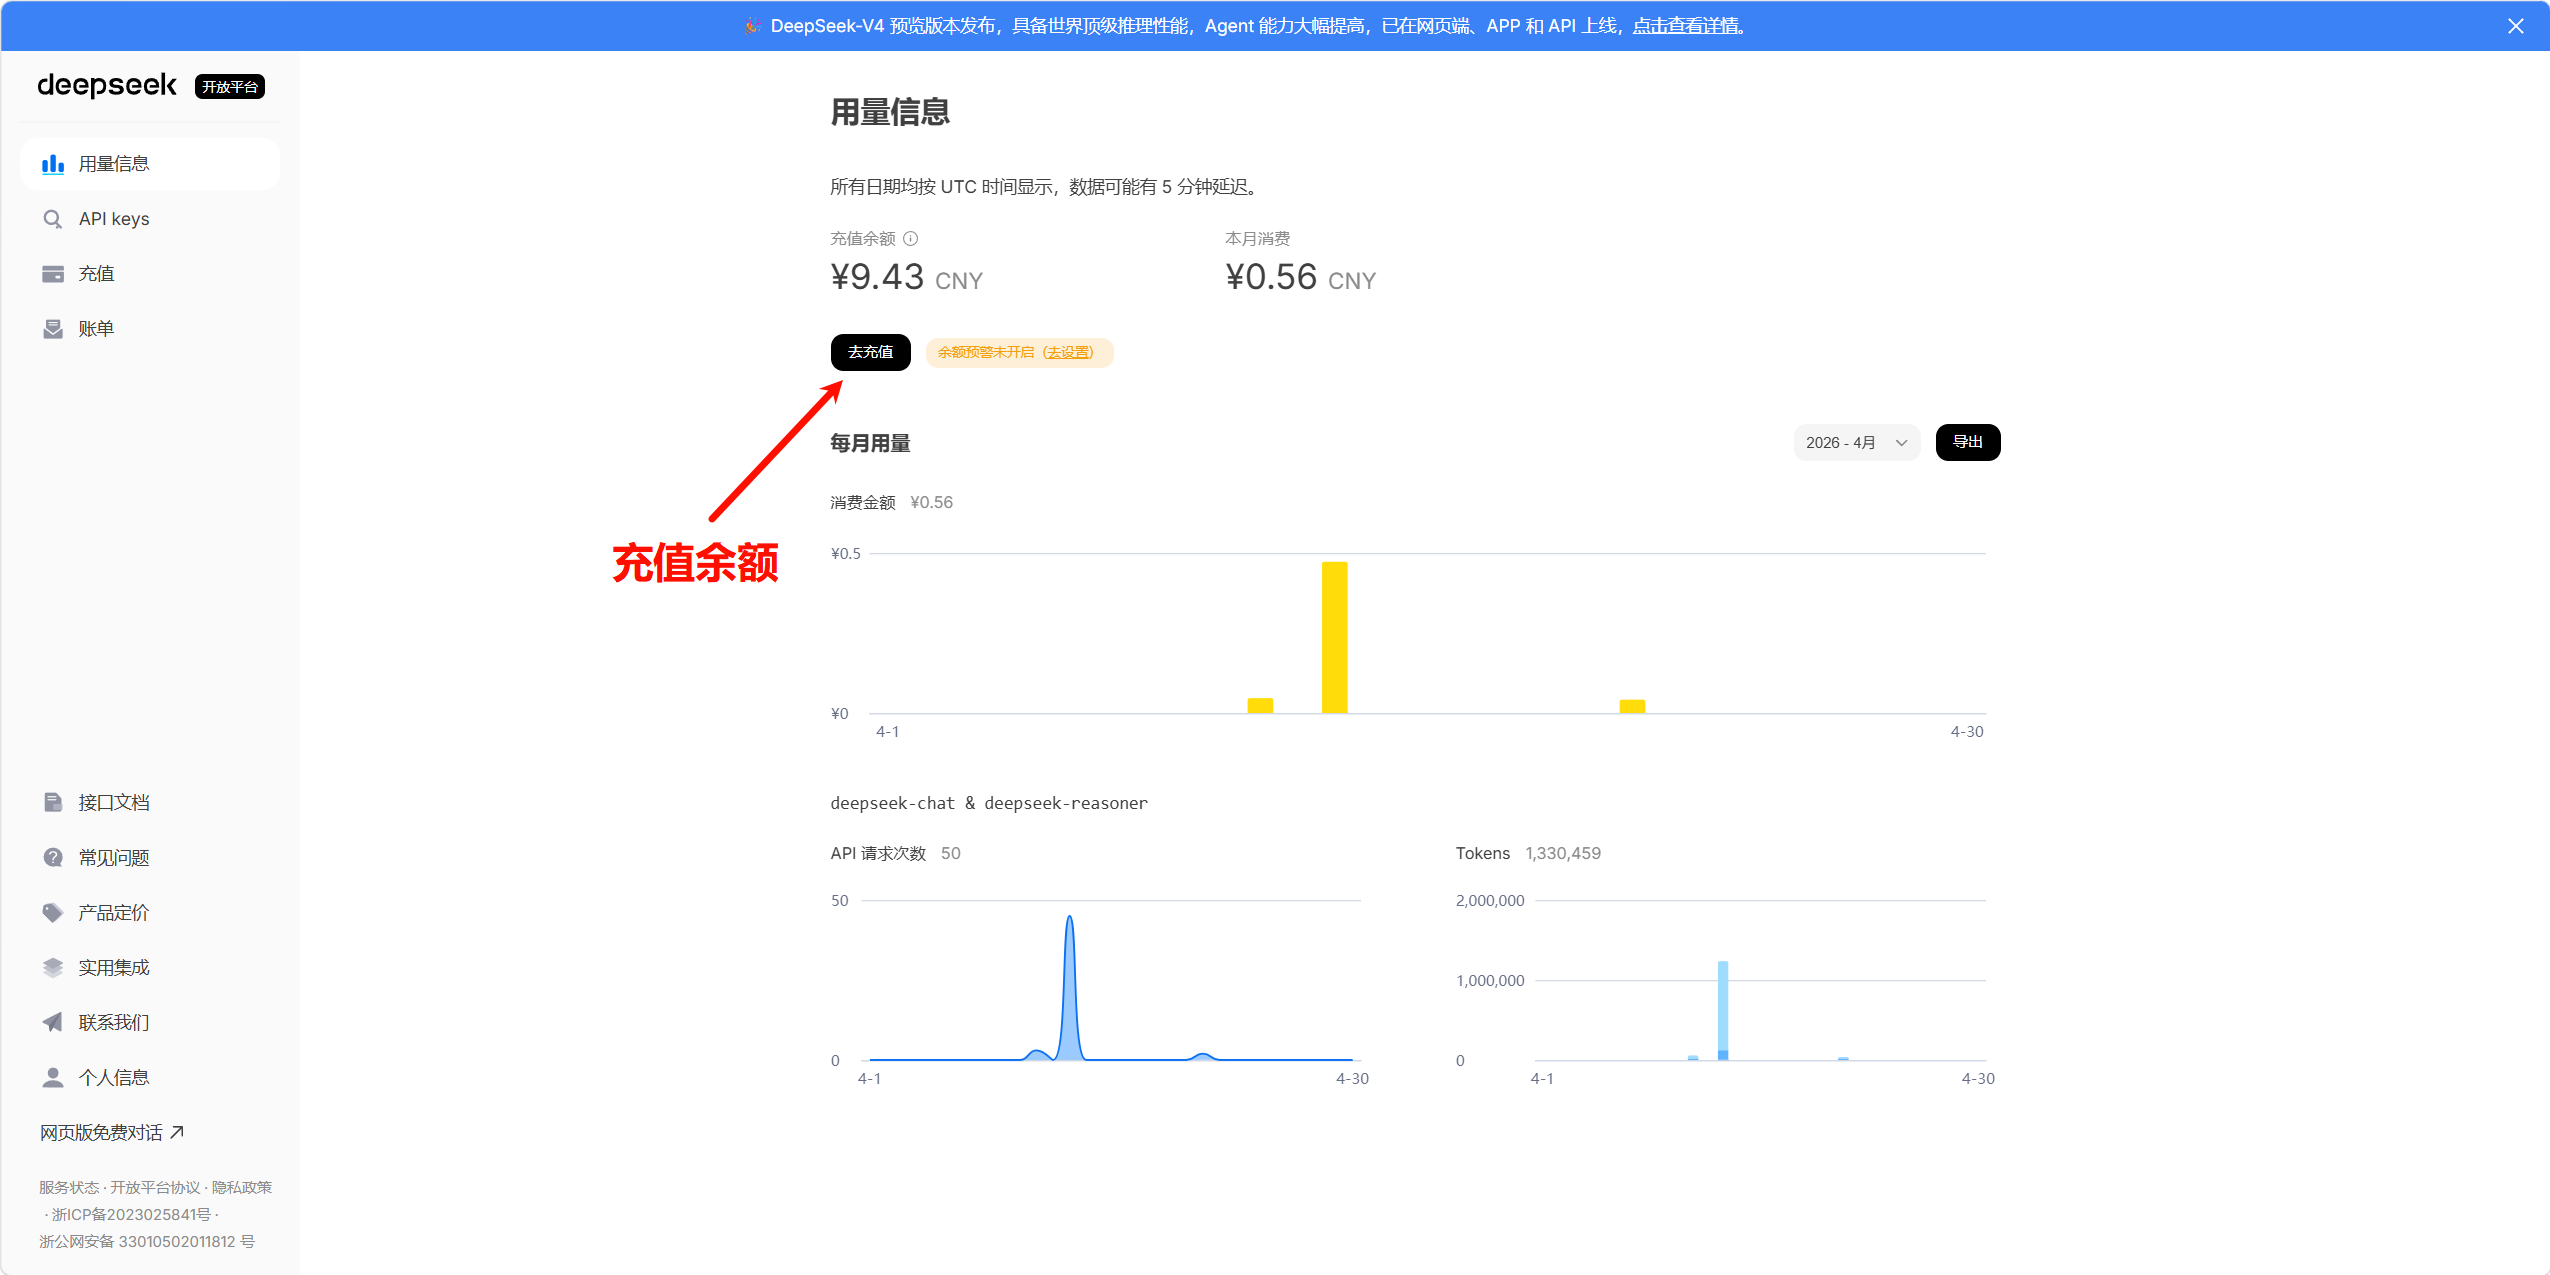This screenshot has width=2550, height=1275.
Task: Click the 充值 wallet card icon
Action: (53, 274)
